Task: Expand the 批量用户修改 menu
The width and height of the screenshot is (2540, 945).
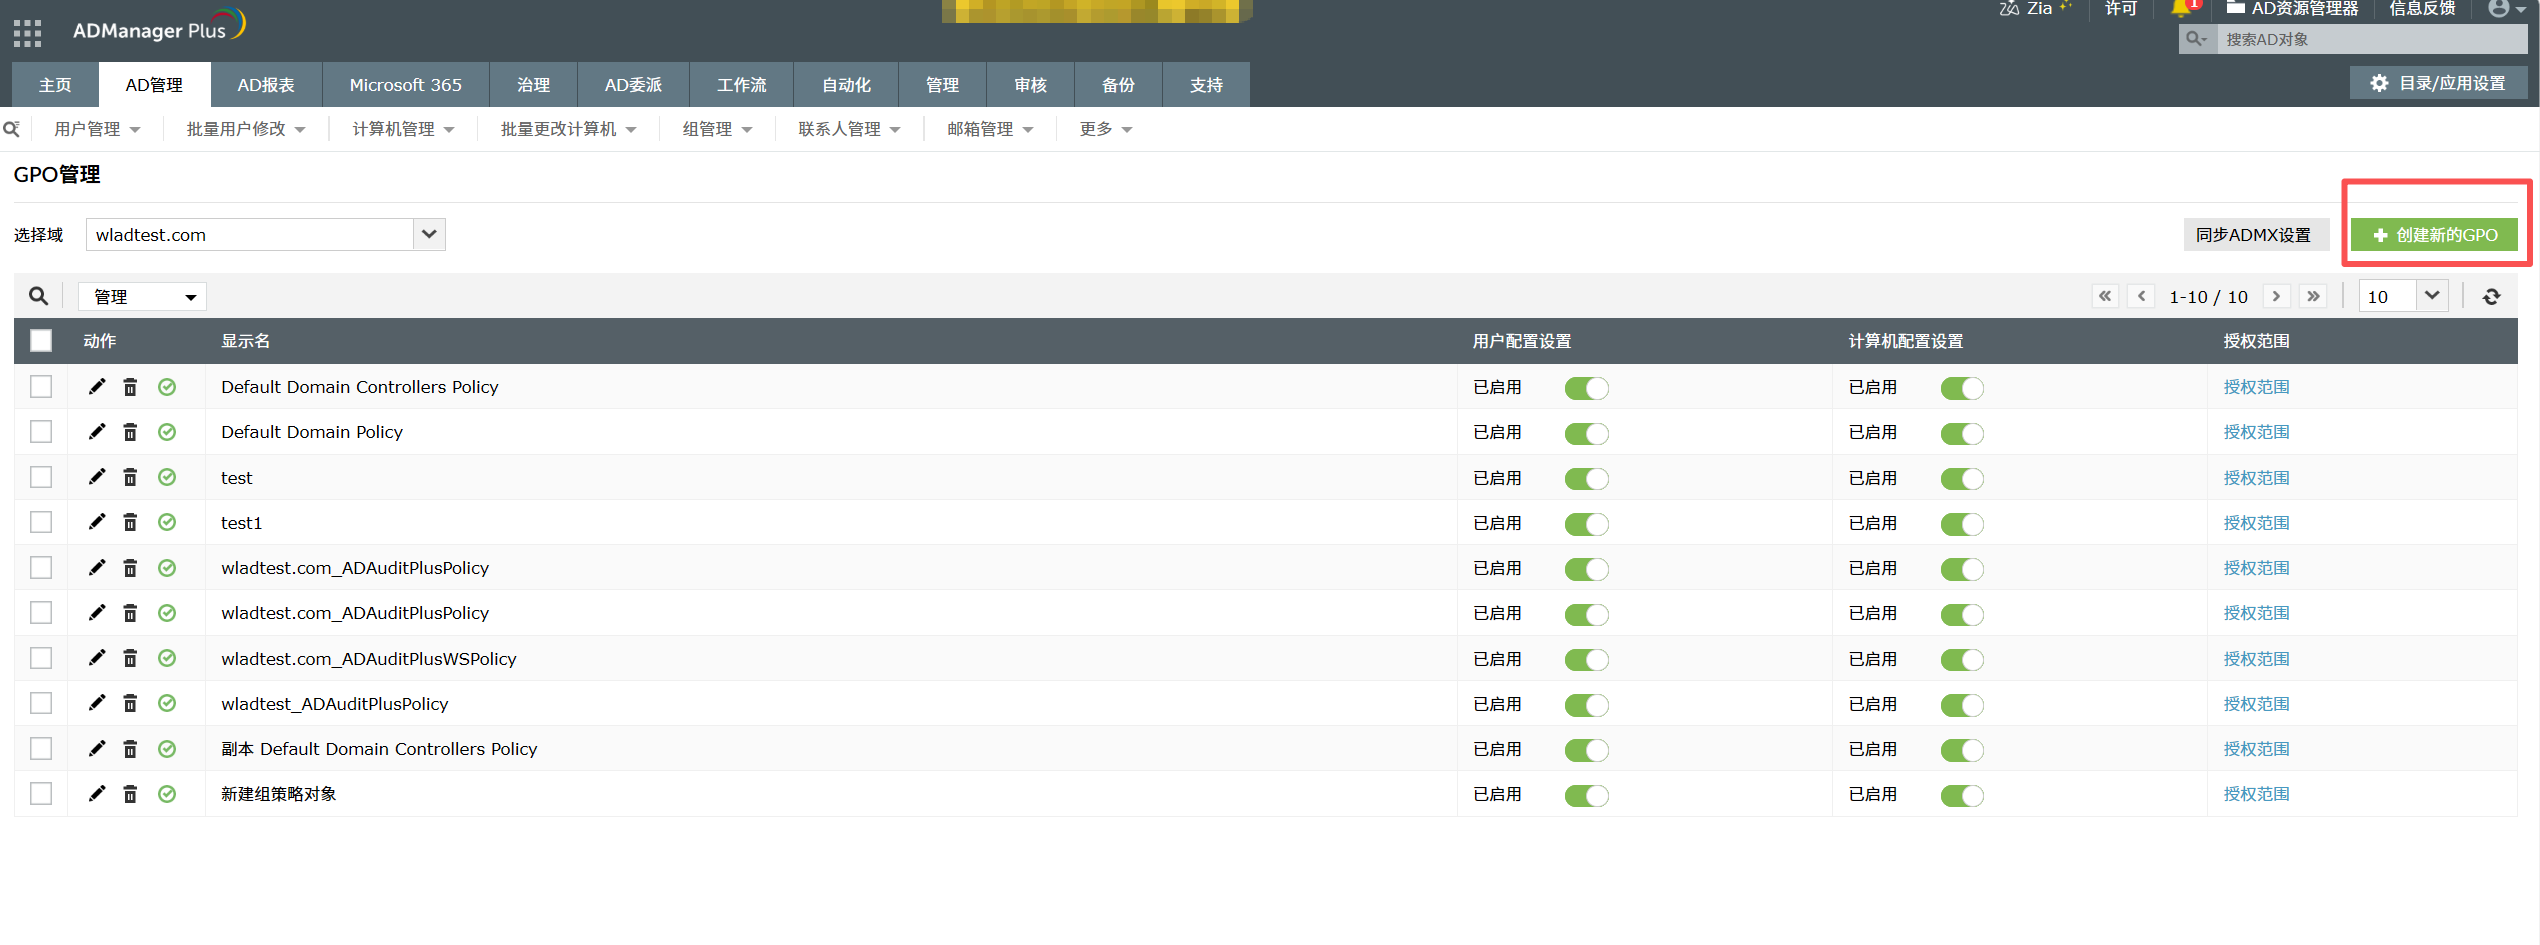Action: (x=246, y=129)
